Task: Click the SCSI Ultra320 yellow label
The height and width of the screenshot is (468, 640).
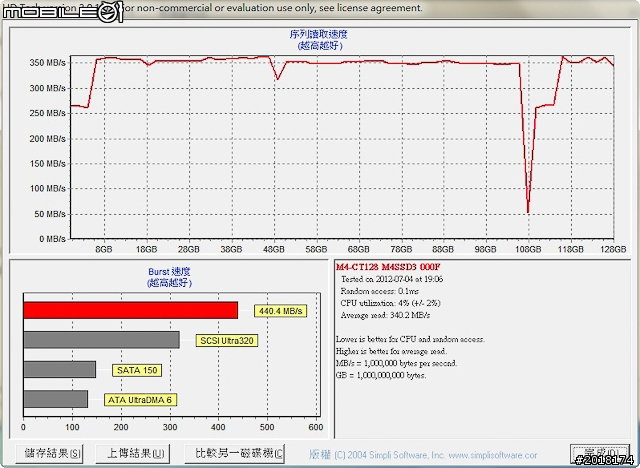Action: click(226, 341)
